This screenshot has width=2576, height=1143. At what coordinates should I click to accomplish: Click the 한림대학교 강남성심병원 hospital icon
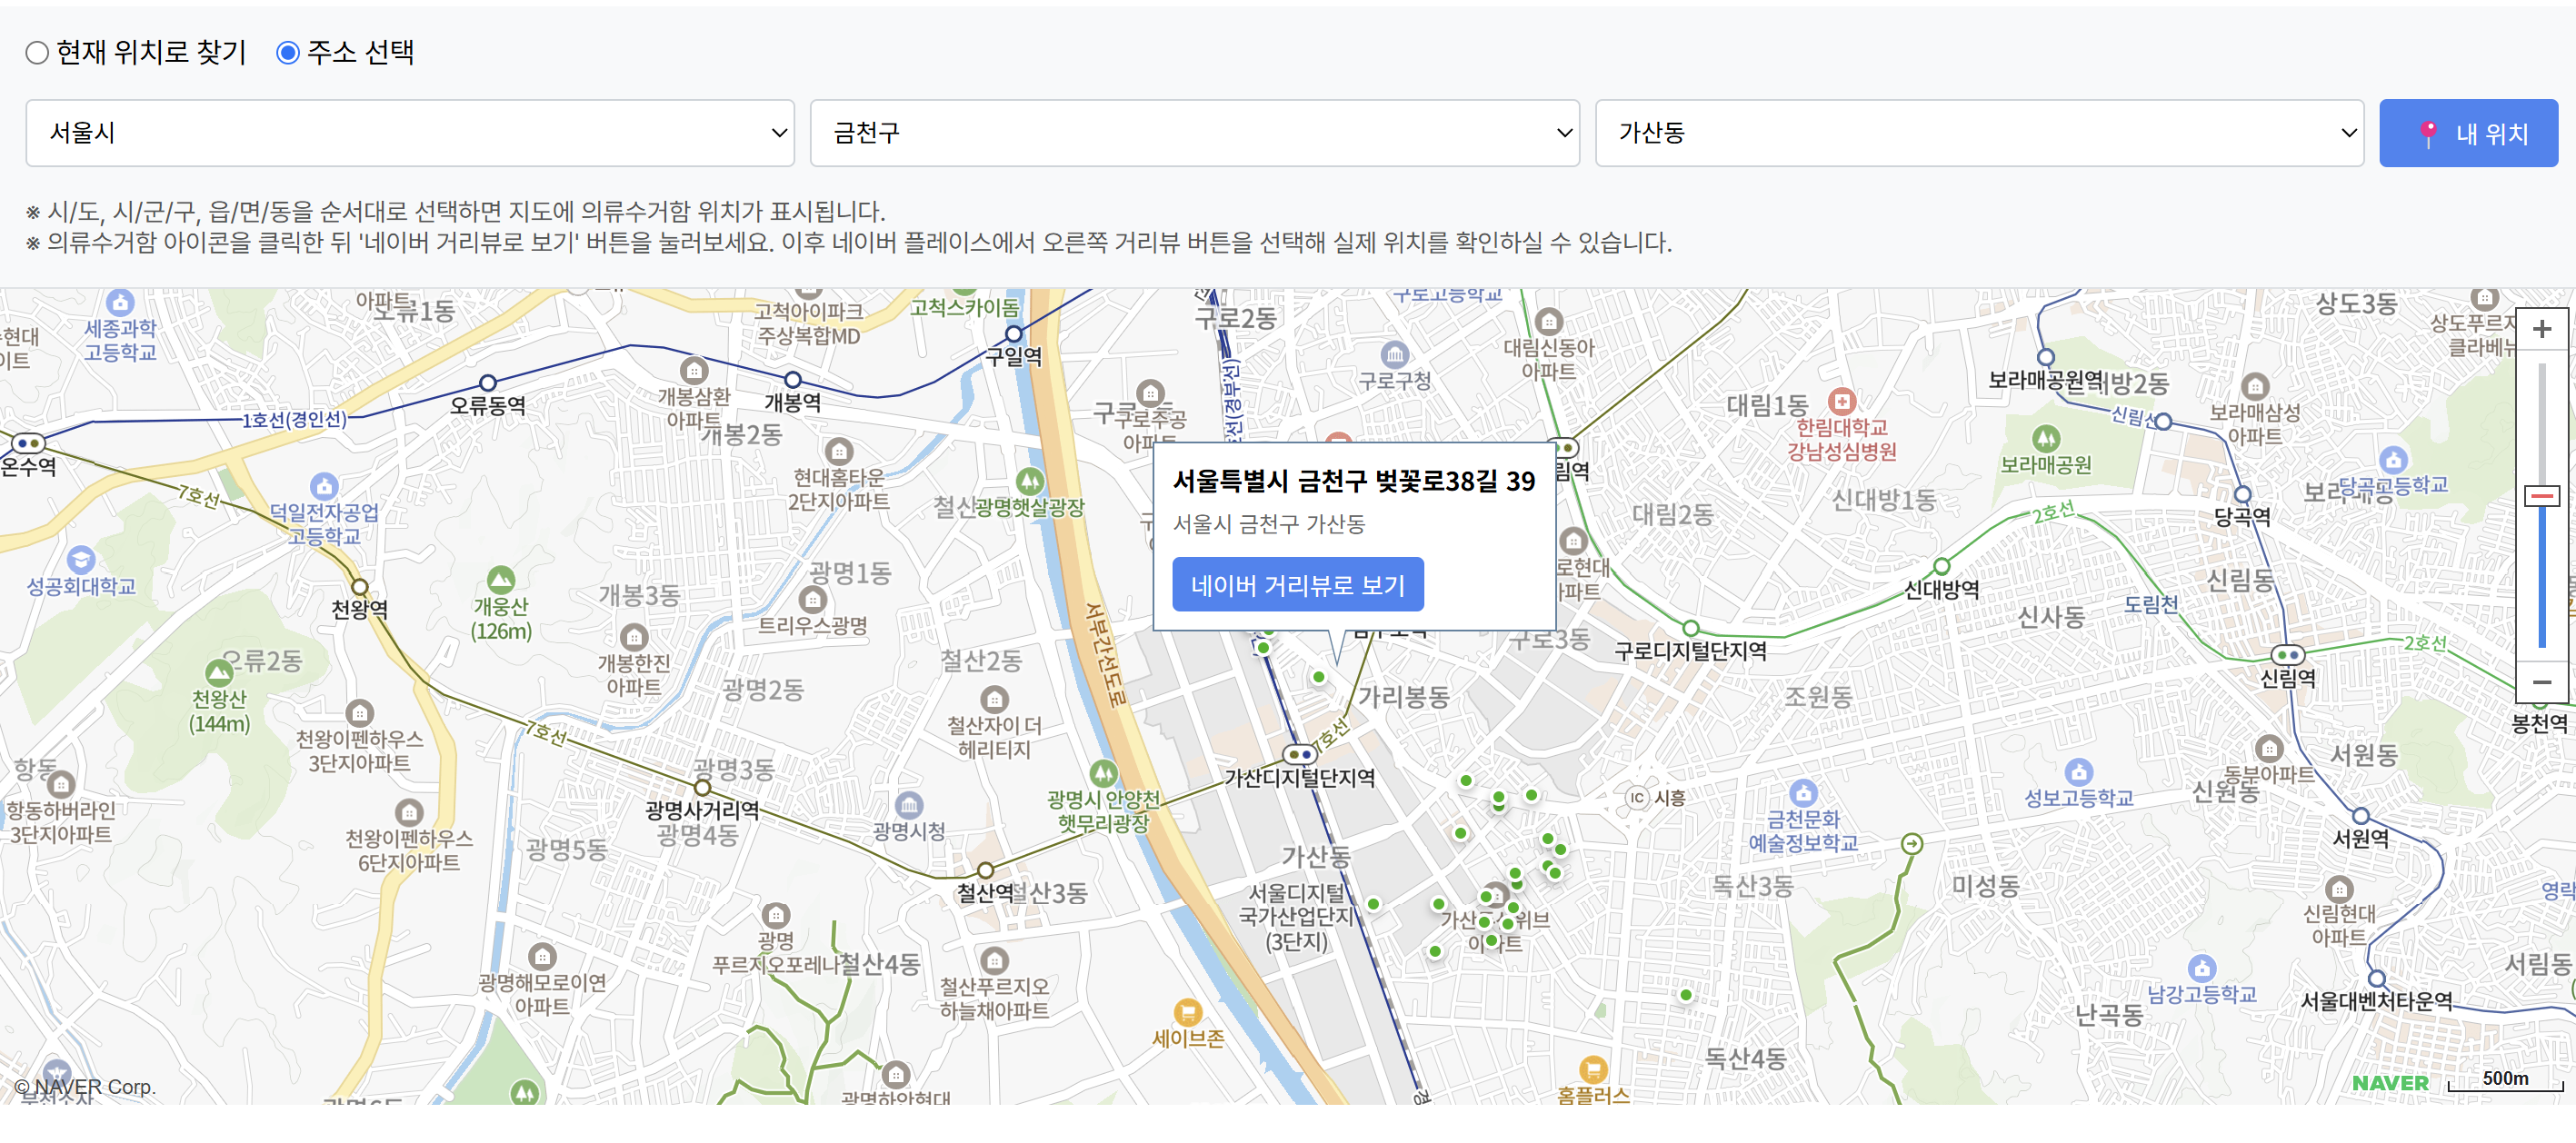click(1841, 401)
